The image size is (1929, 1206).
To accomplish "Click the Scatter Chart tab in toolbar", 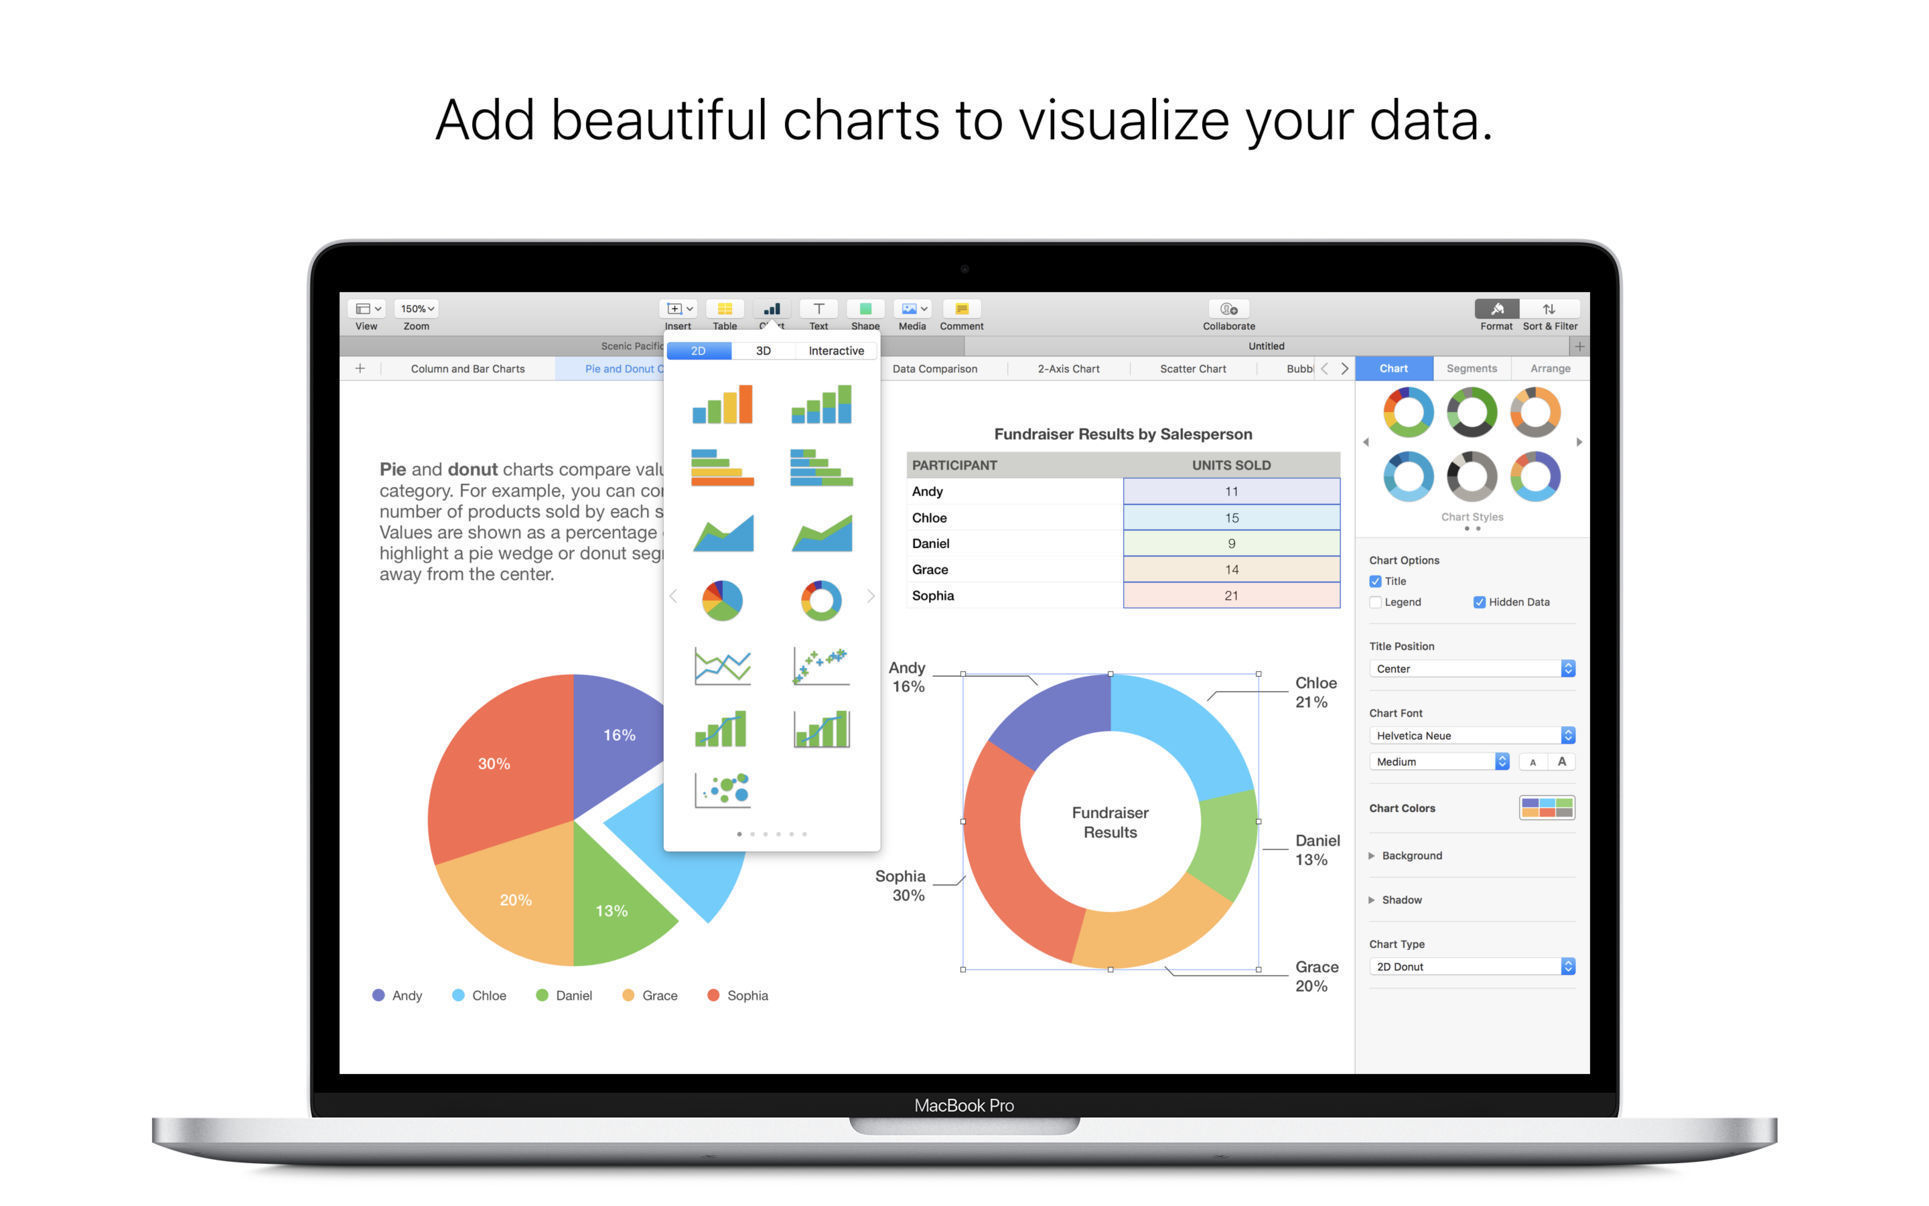I will click(x=1193, y=368).
